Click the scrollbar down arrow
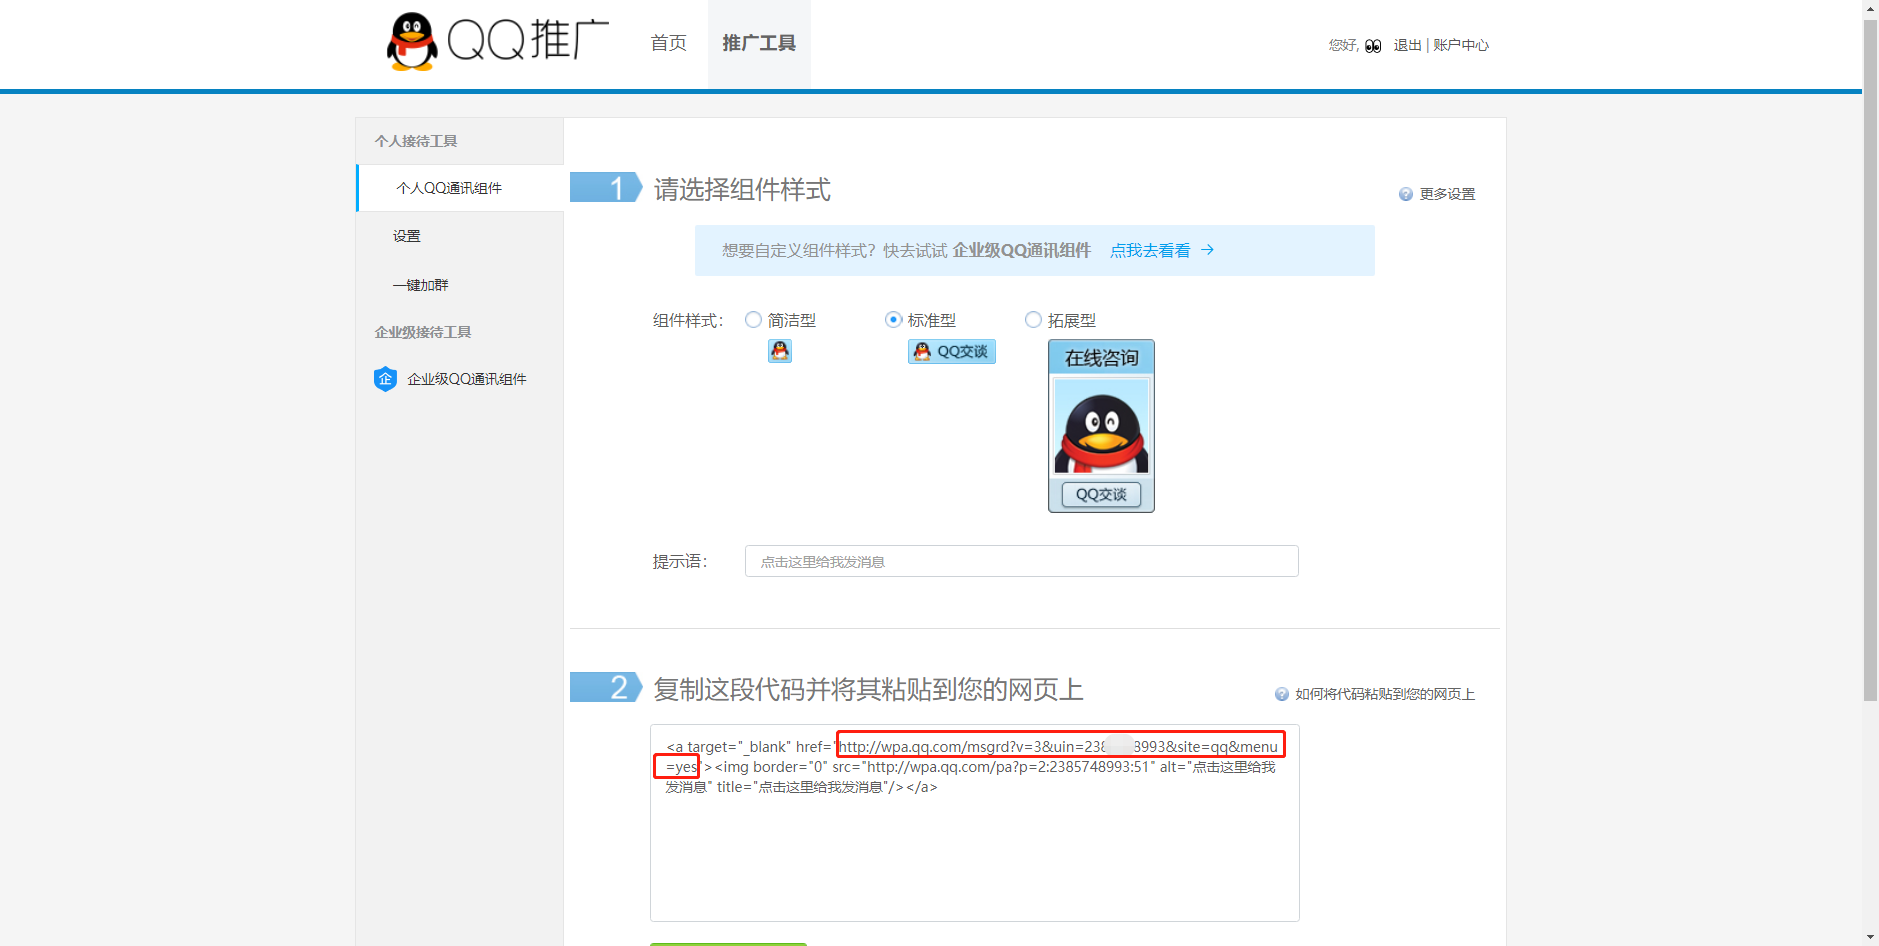 click(x=1870, y=938)
